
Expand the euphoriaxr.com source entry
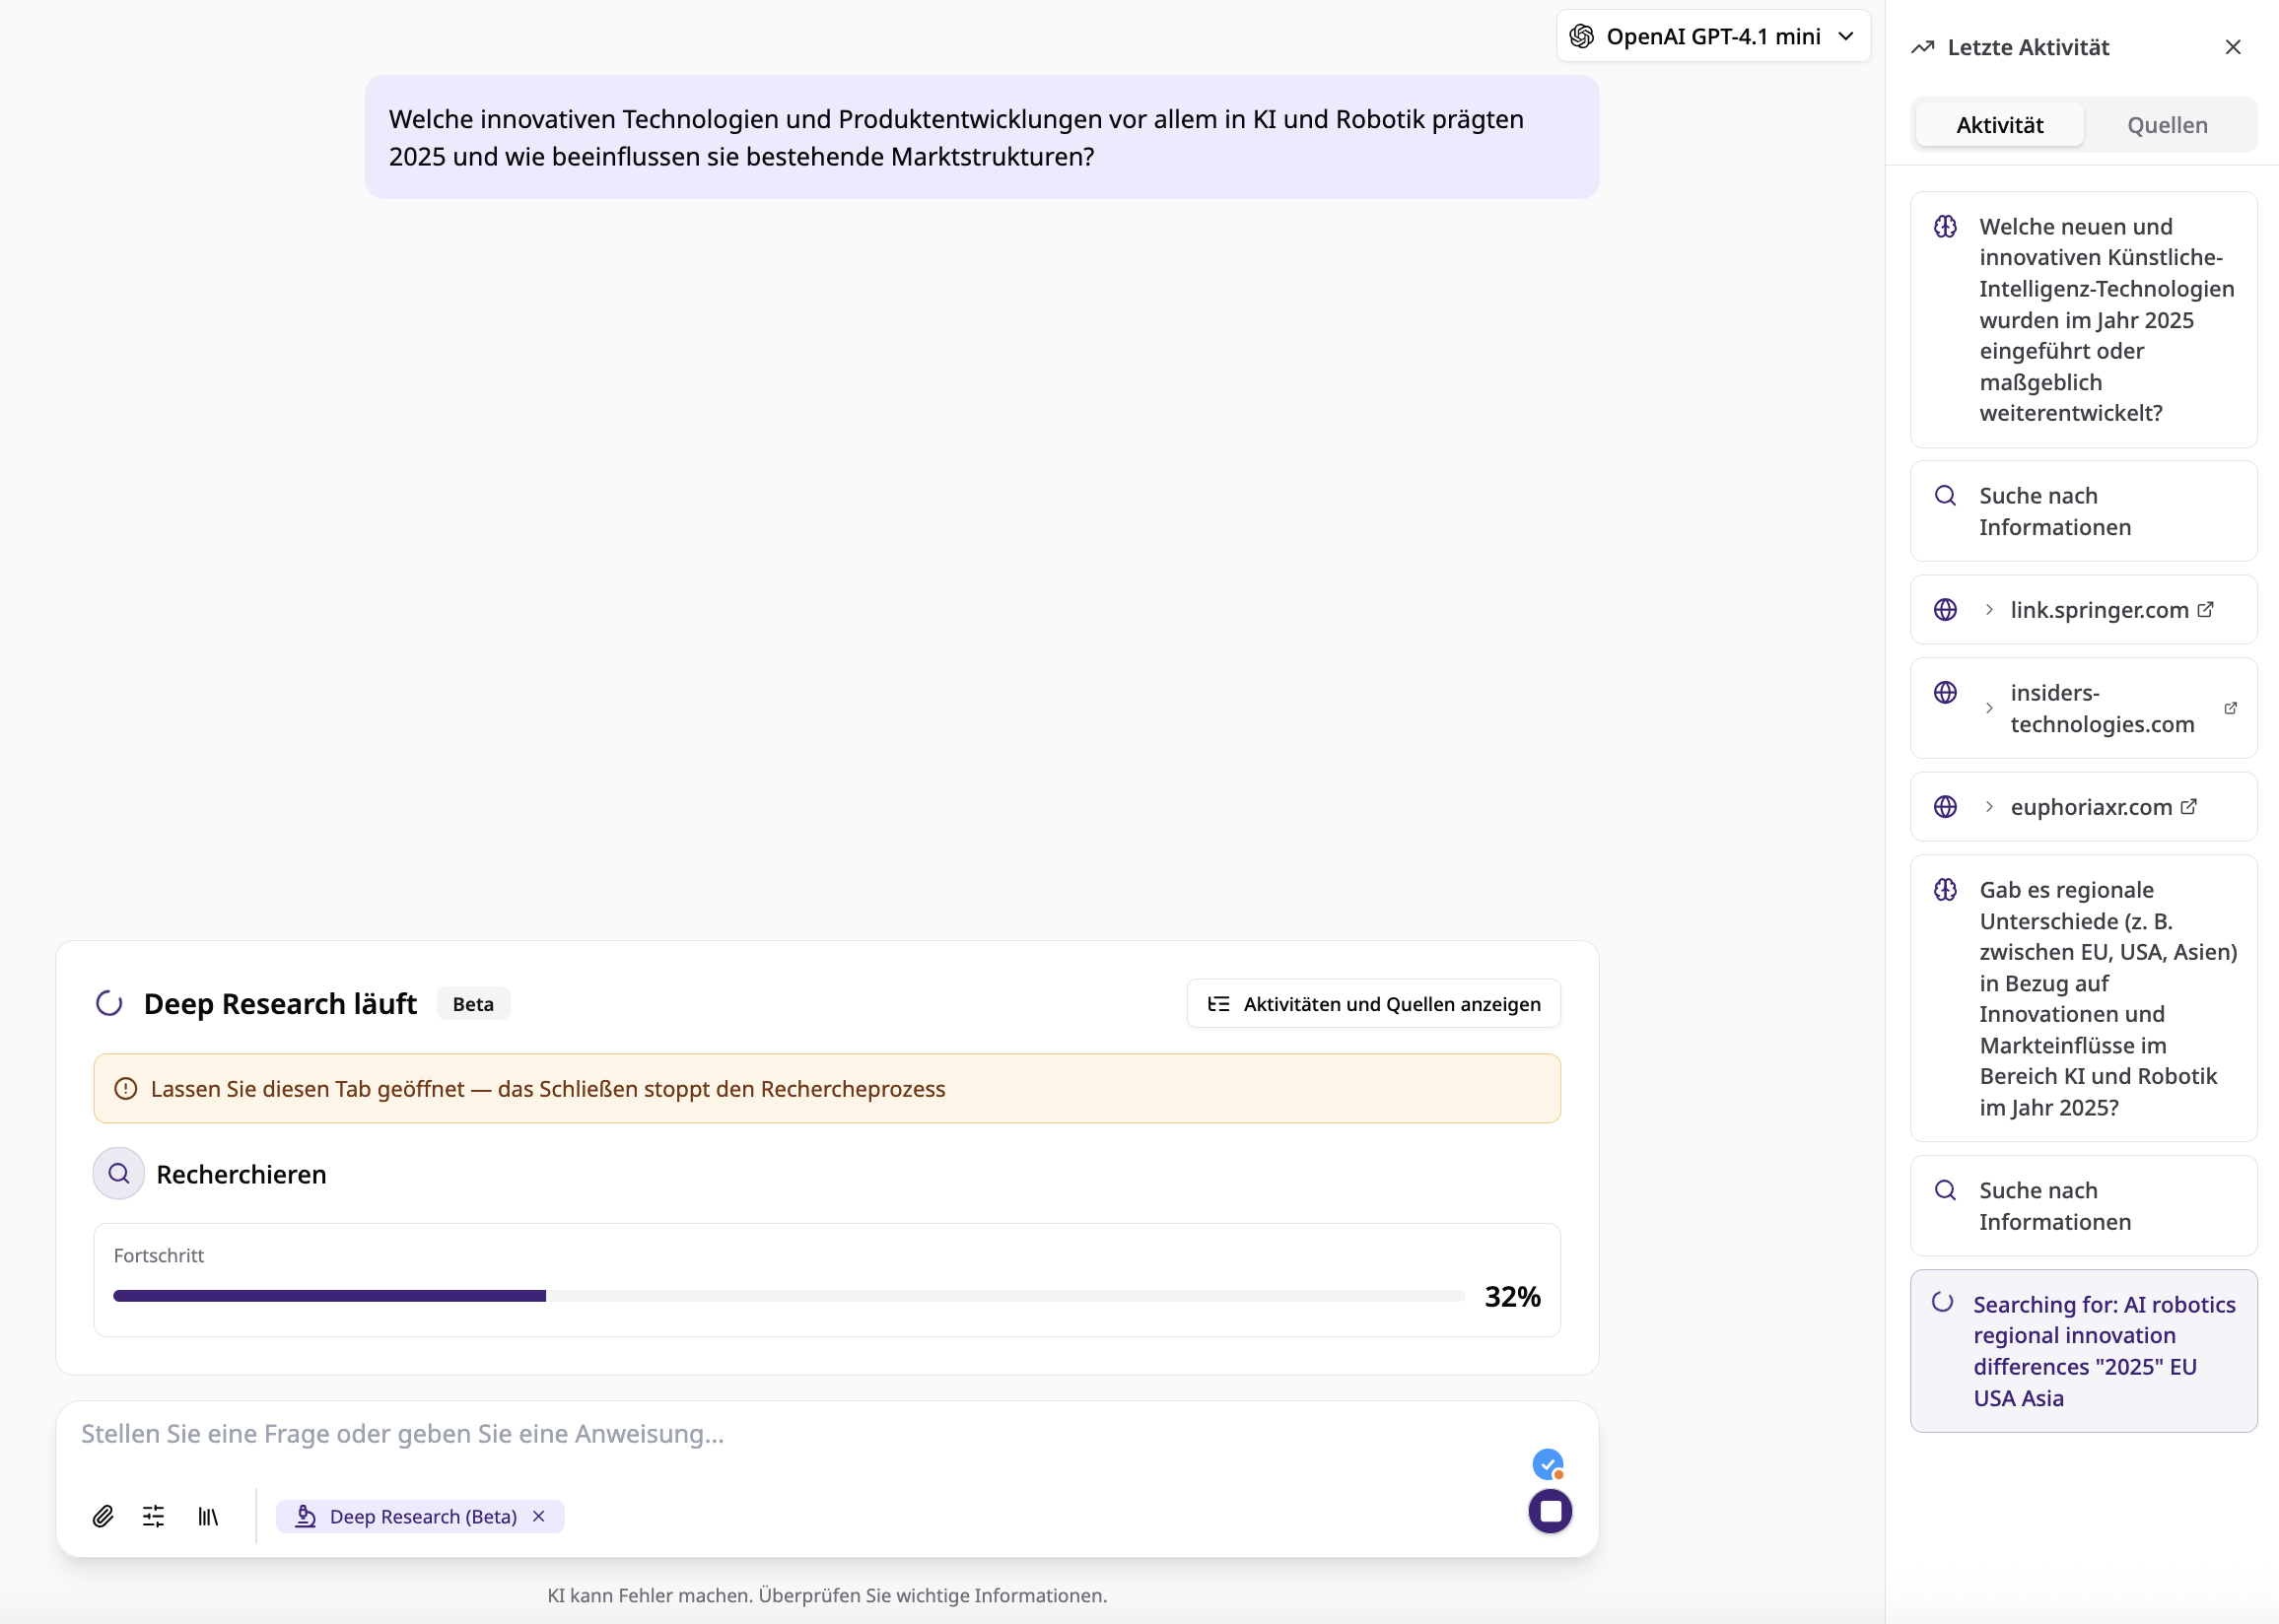coord(1989,806)
